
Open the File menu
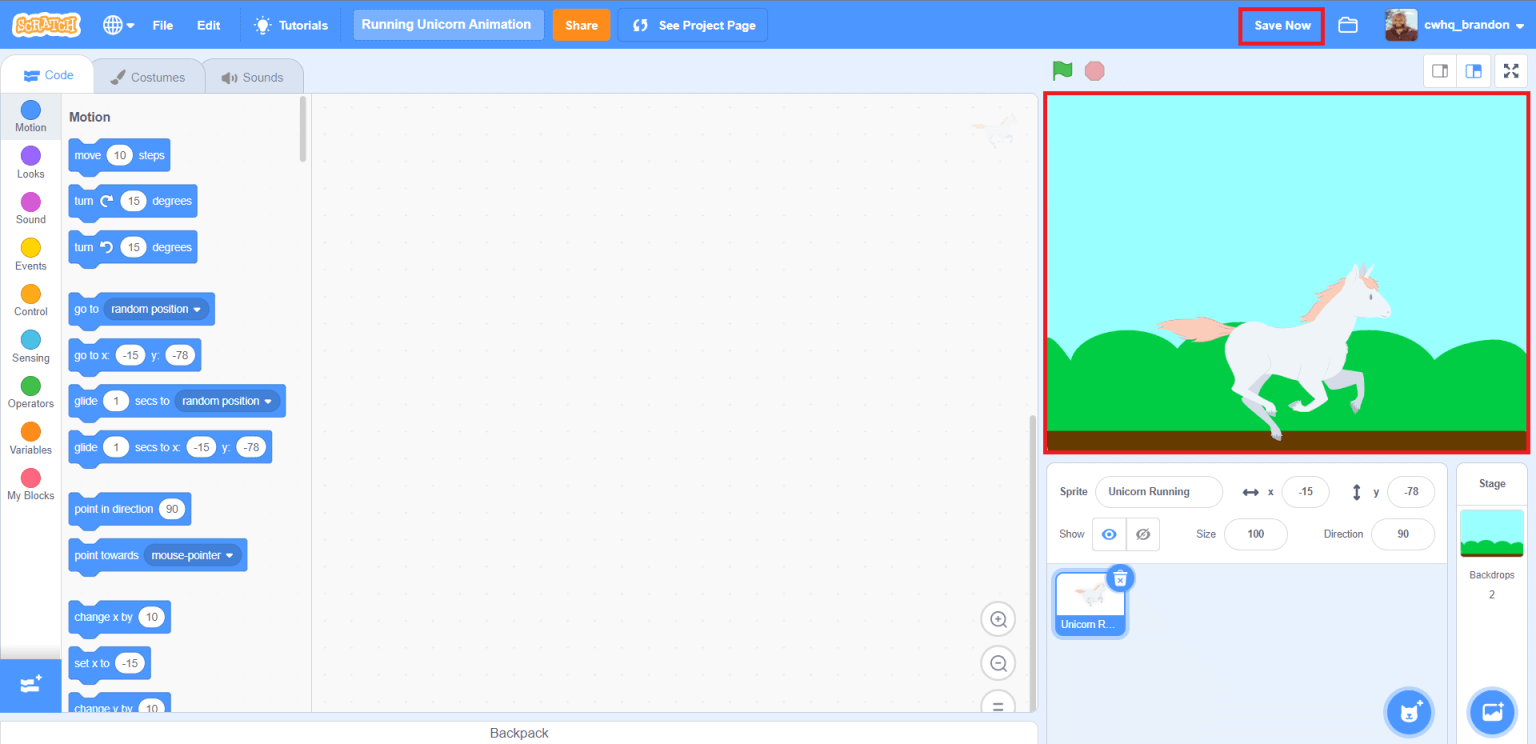click(163, 25)
